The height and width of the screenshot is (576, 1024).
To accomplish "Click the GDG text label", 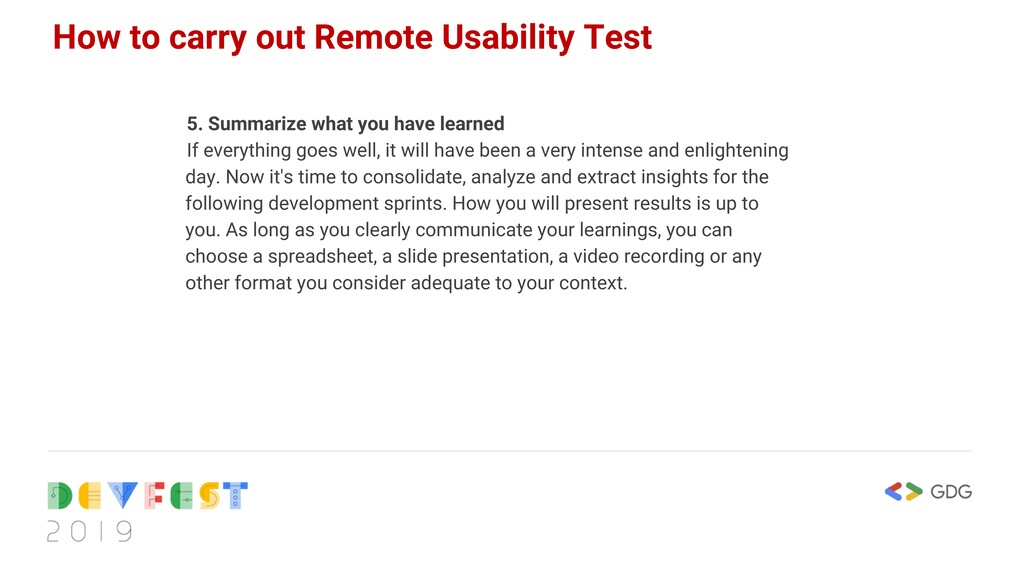I will [x=951, y=492].
